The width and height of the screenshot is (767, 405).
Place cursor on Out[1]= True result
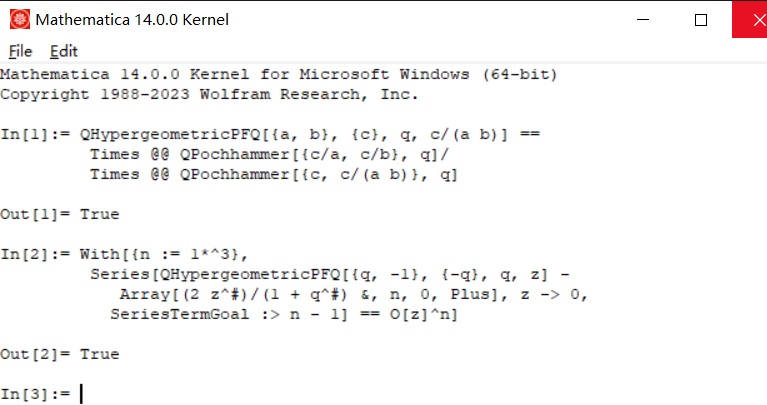60,214
